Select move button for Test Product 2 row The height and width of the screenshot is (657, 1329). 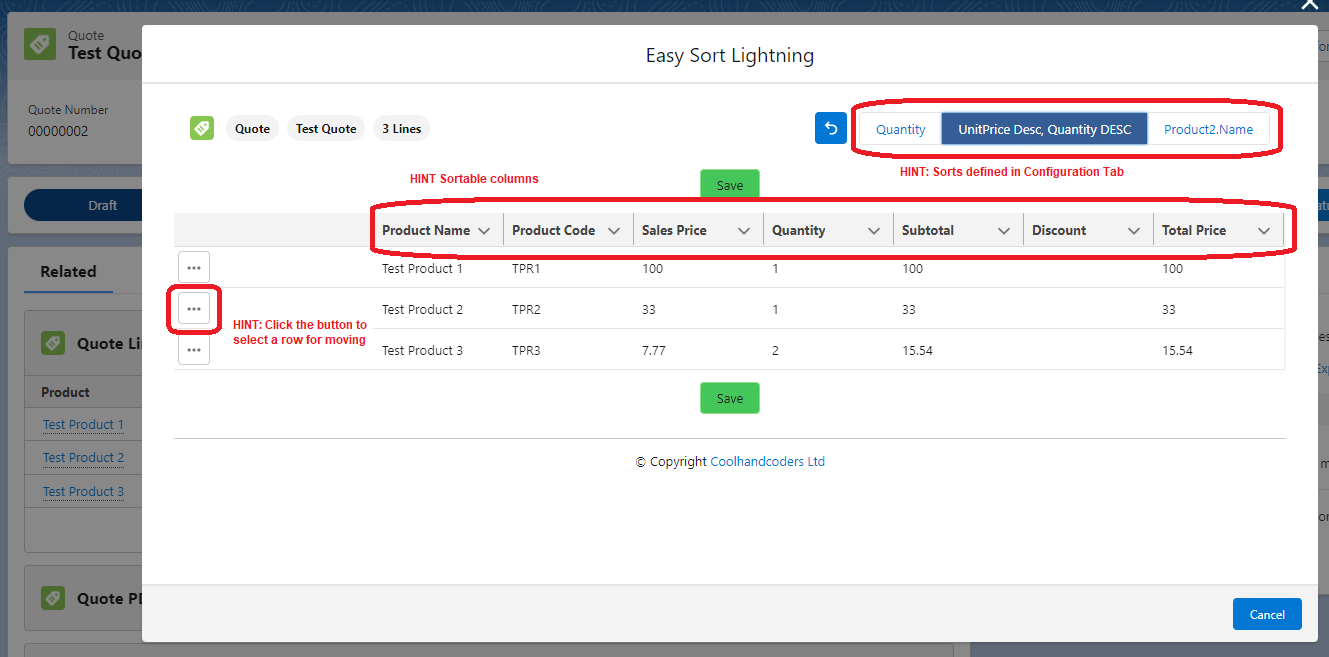[194, 309]
